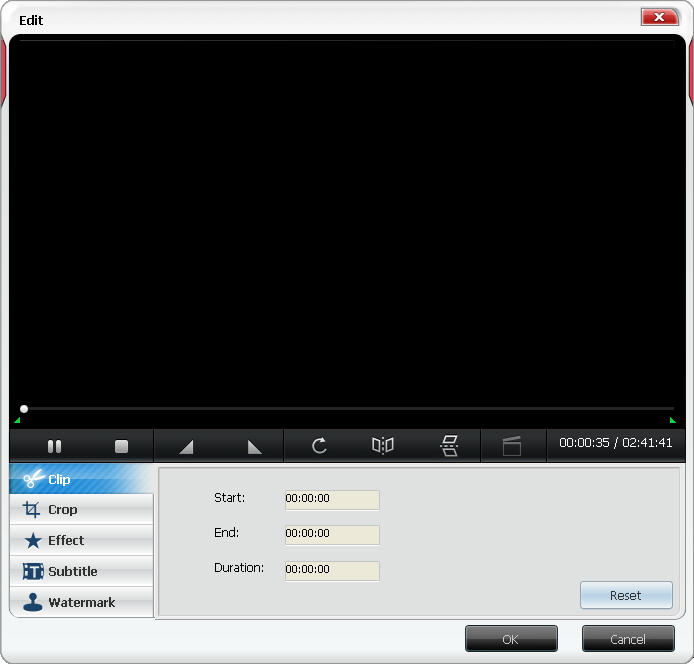The width and height of the screenshot is (694, 664).
Task: Set clip end point marker icon
Action: click(x=254, y=446)
